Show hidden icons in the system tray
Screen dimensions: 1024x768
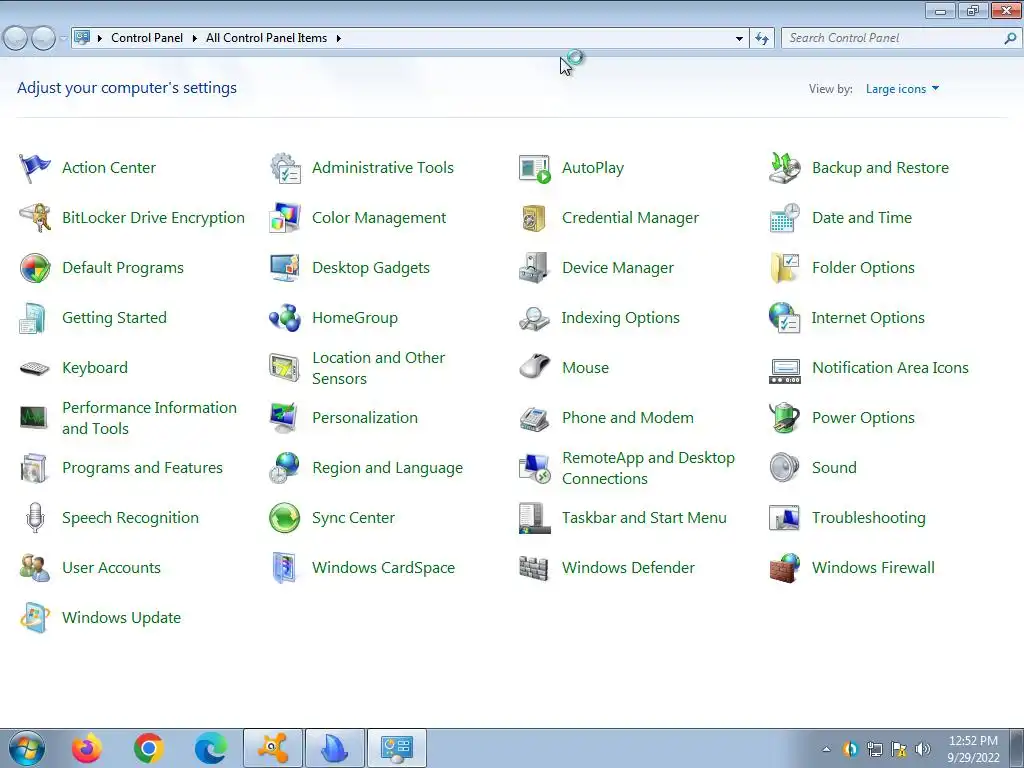[x=826, y=749]
